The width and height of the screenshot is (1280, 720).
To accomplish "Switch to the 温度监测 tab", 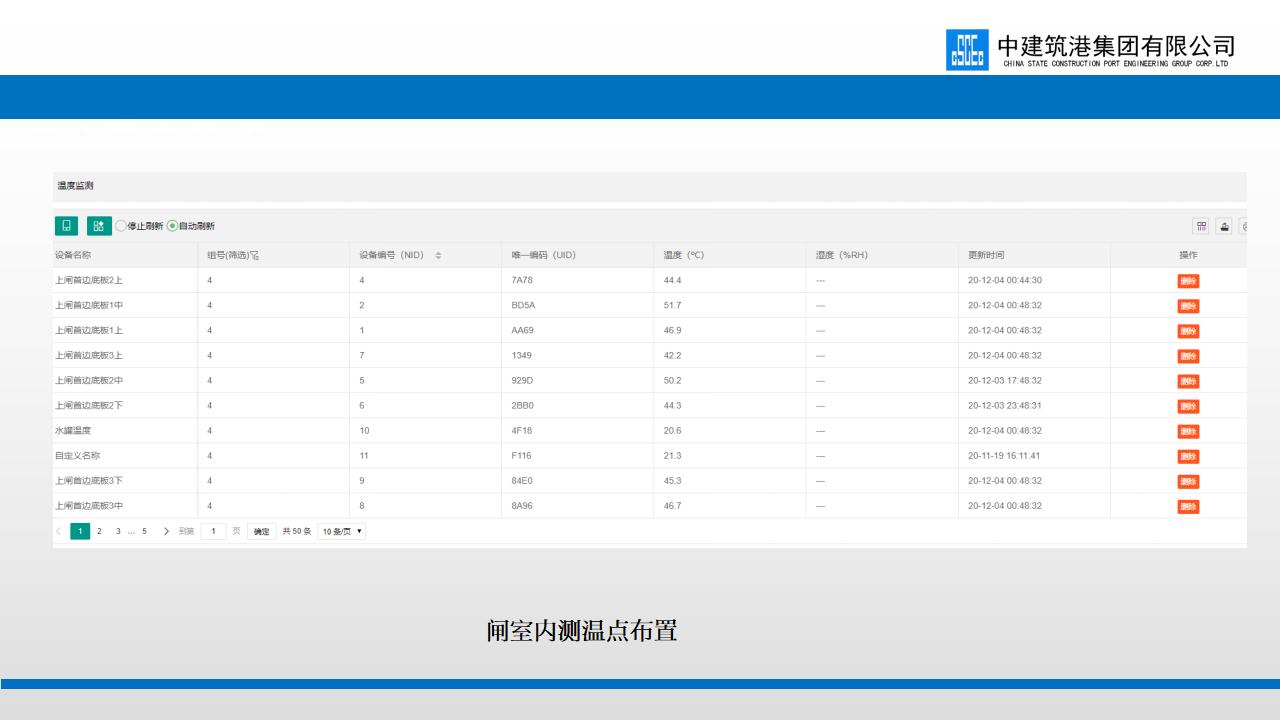I will [x=75, y=186].
